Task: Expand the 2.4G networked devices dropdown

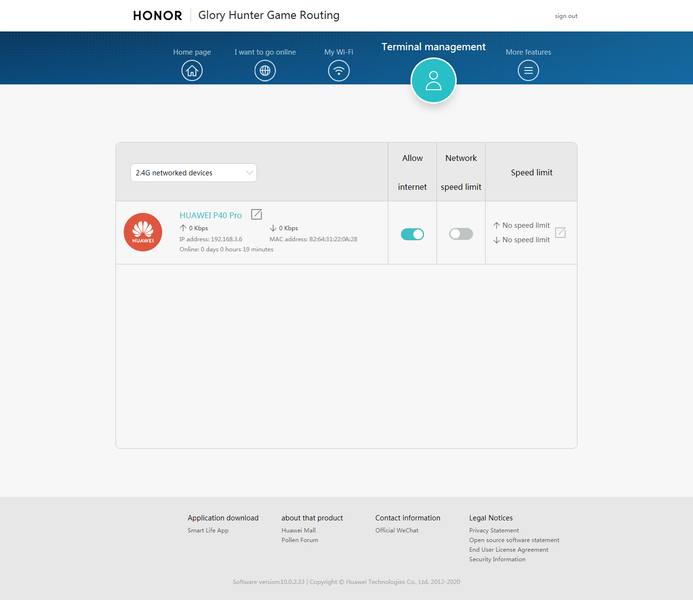Action: tap(194, 173)
